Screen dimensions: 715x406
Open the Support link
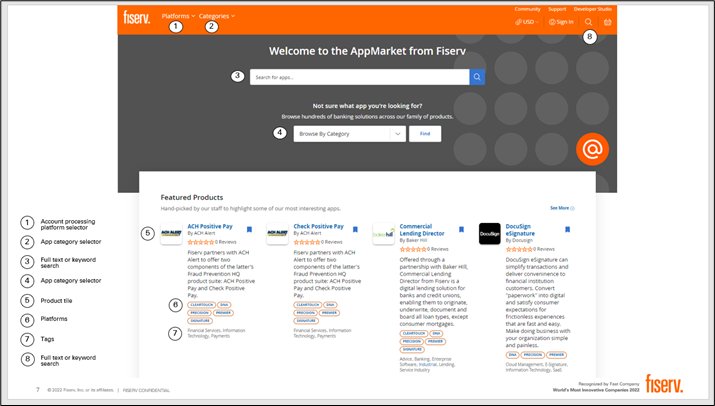[557, 9]
